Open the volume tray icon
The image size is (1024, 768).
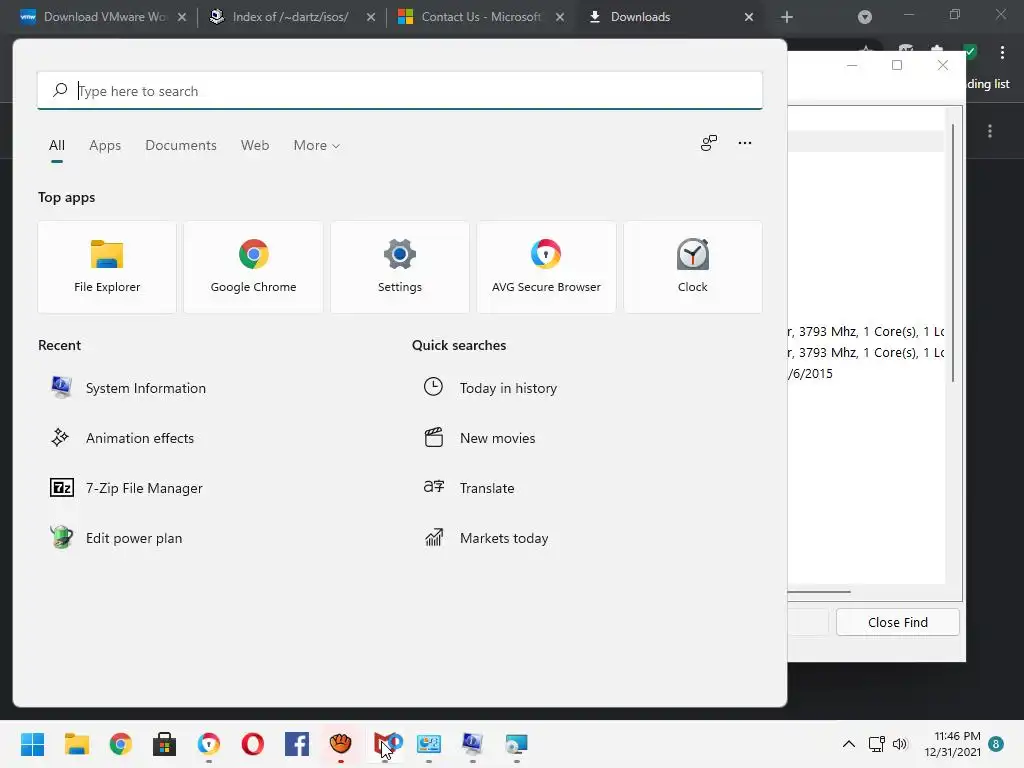[x=900, y=744]
